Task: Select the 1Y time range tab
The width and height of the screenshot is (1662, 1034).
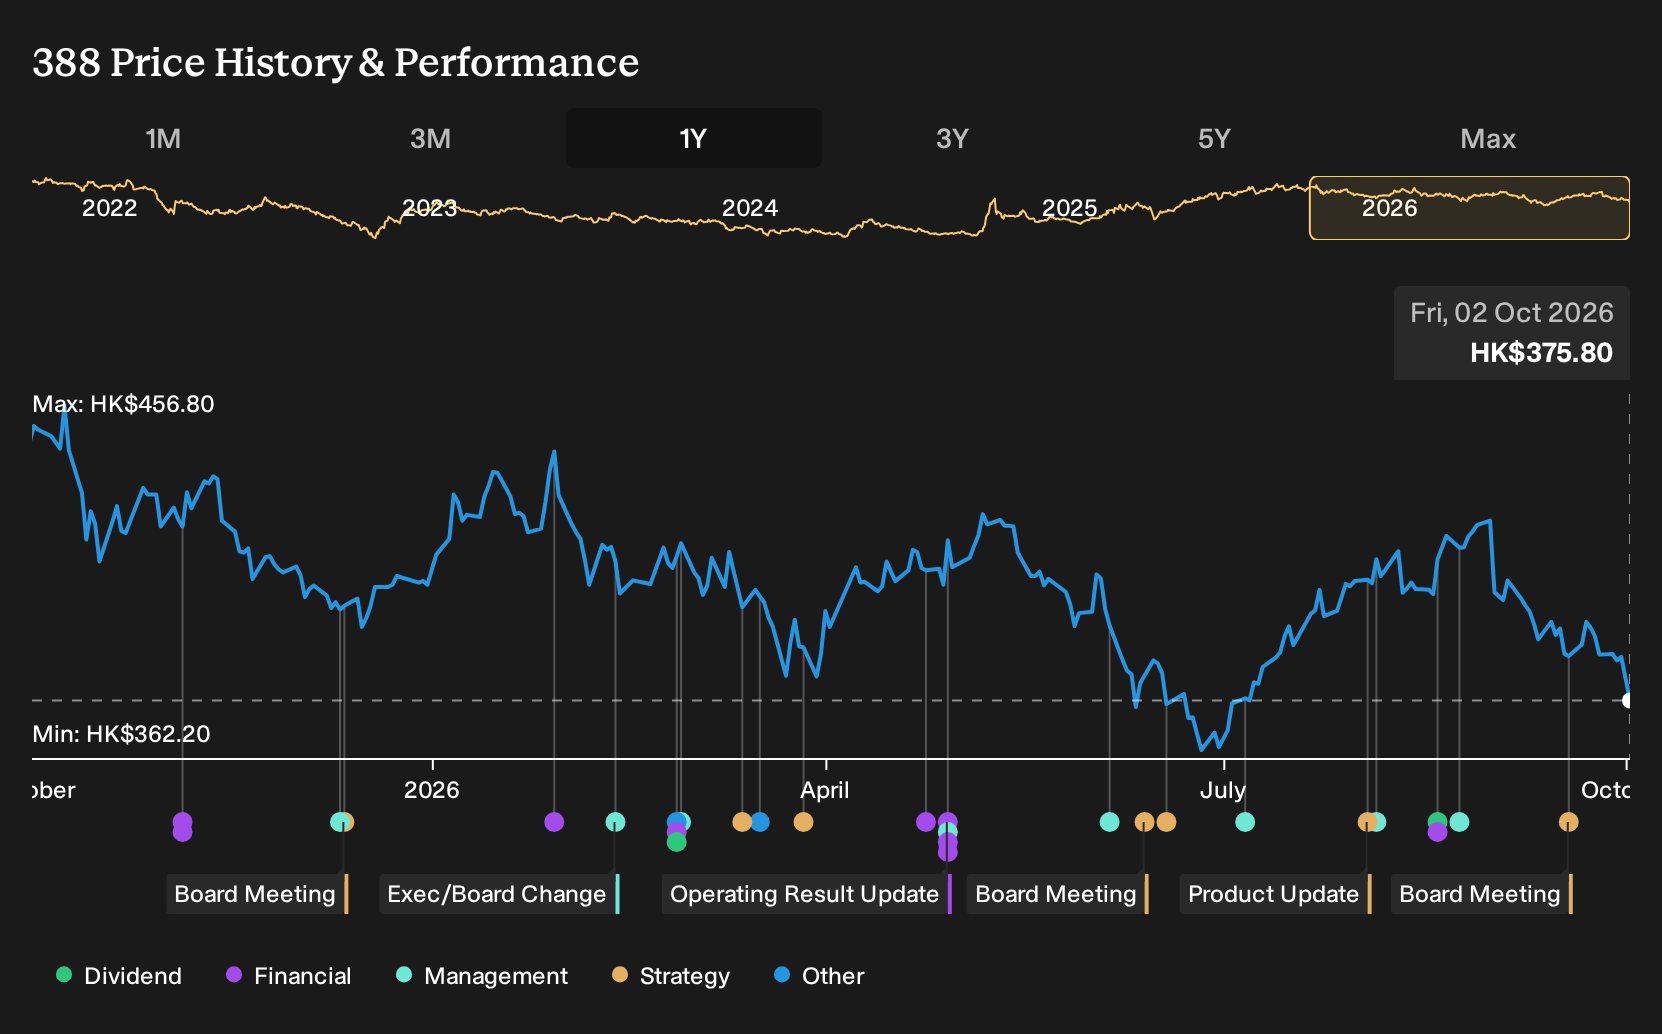Action: click(693, 138)
